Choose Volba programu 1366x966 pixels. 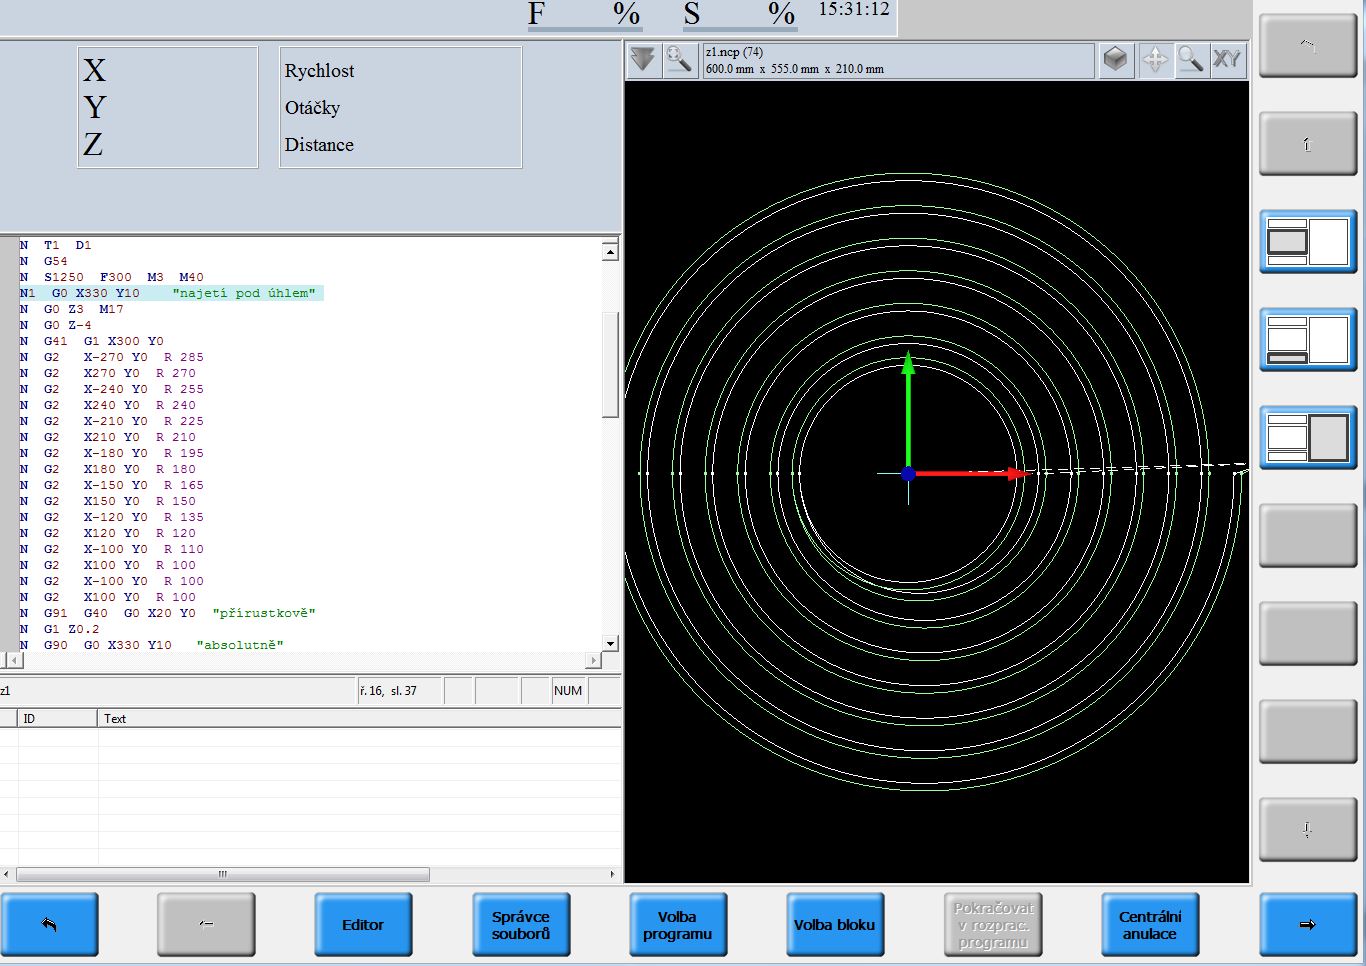677,925
